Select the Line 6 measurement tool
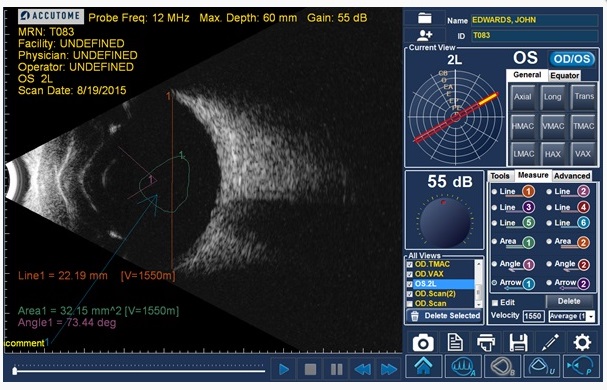Viewport: 607px width, 390px height. click(568, 223)
